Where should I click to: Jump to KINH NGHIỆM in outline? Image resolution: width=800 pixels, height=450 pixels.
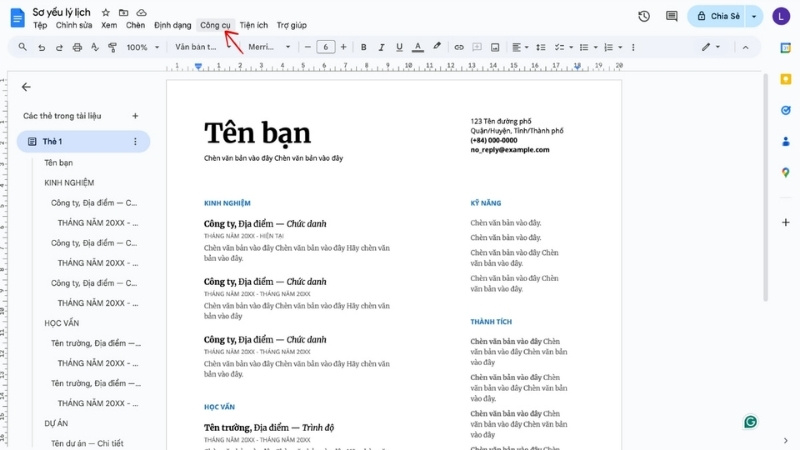69,183
